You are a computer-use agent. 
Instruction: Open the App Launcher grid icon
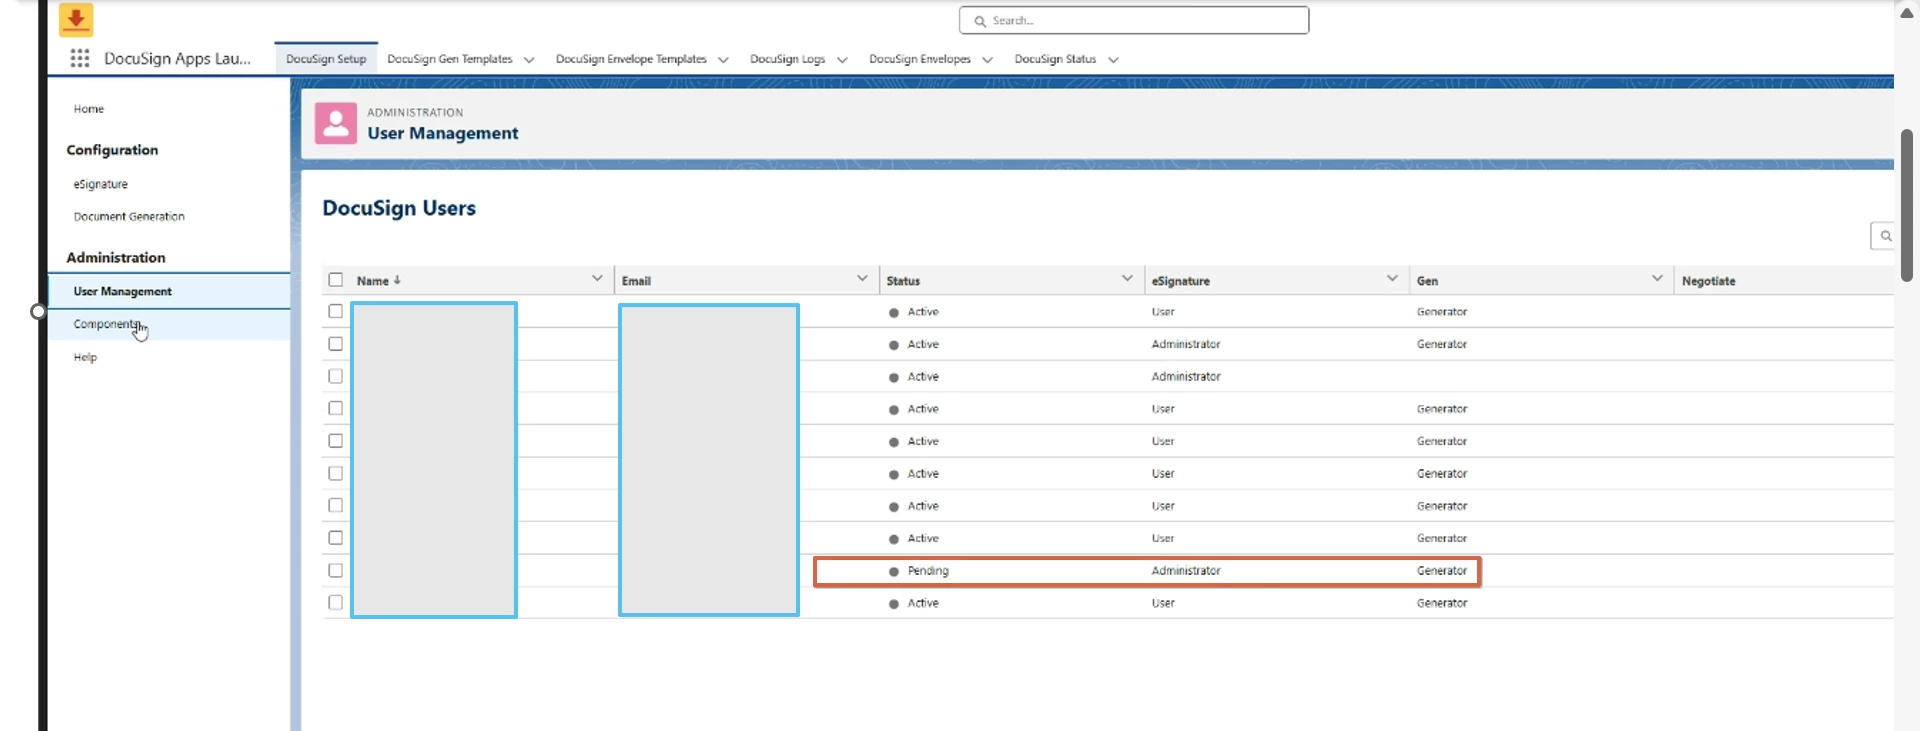80,58
